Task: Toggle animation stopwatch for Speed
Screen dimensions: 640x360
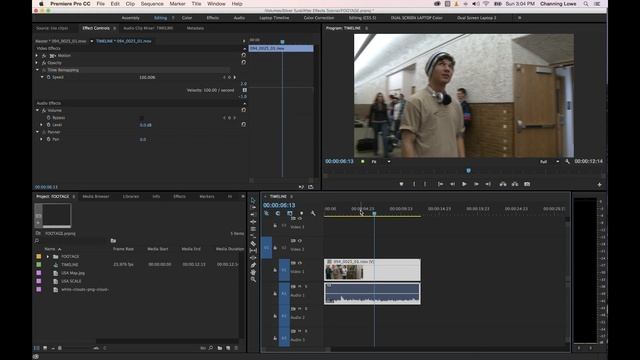Action: (x=49, y=77)
